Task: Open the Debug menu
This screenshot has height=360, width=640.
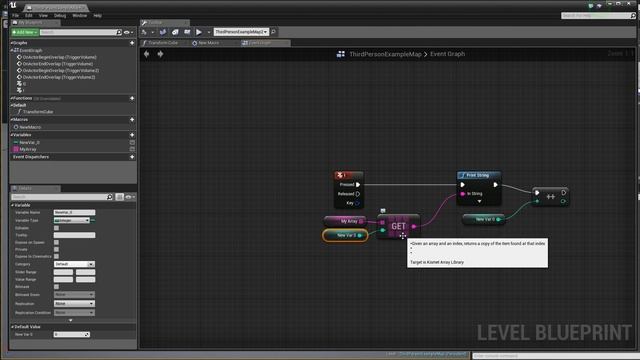Action: coord(60,16)
